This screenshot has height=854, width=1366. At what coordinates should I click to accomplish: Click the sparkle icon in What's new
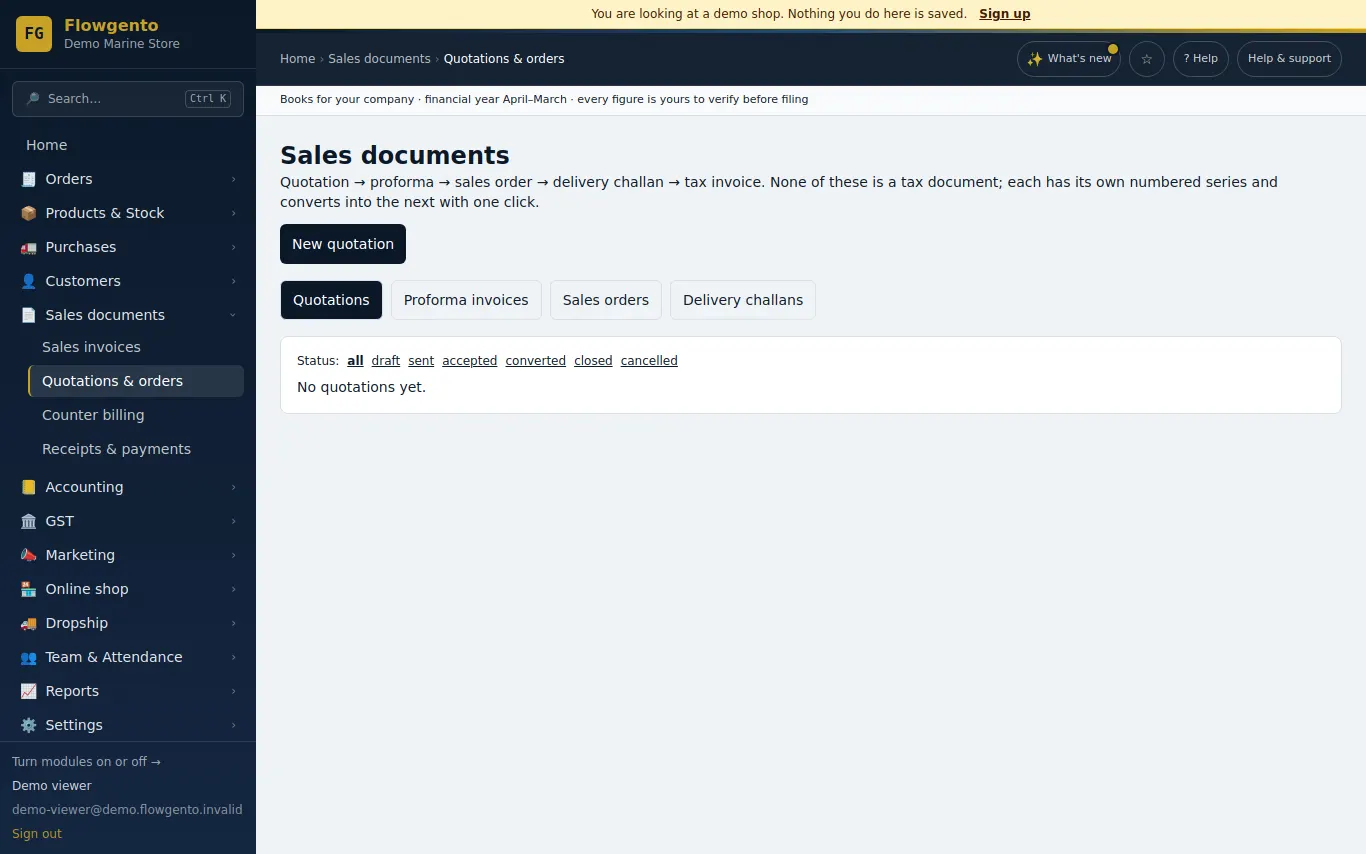pyautogui.click(x=1035, y=59)
